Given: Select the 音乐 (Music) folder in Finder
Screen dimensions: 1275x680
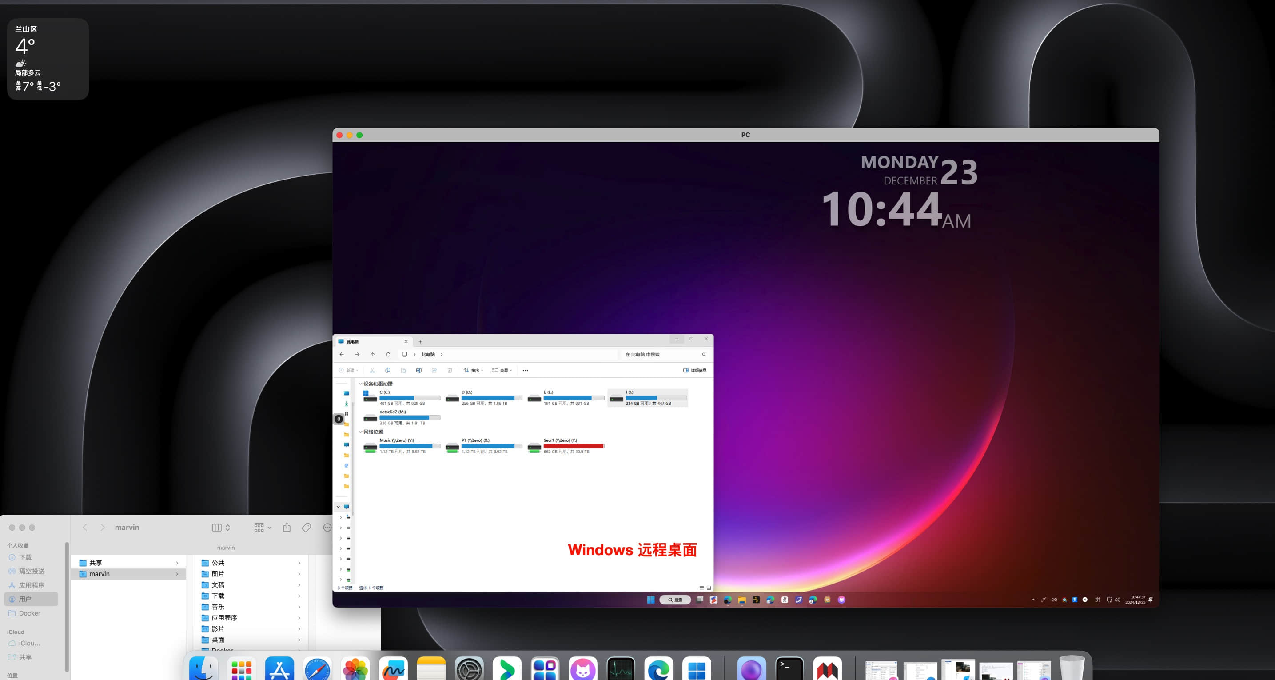Looking at the screenshot, I should [x=251, y=607].
